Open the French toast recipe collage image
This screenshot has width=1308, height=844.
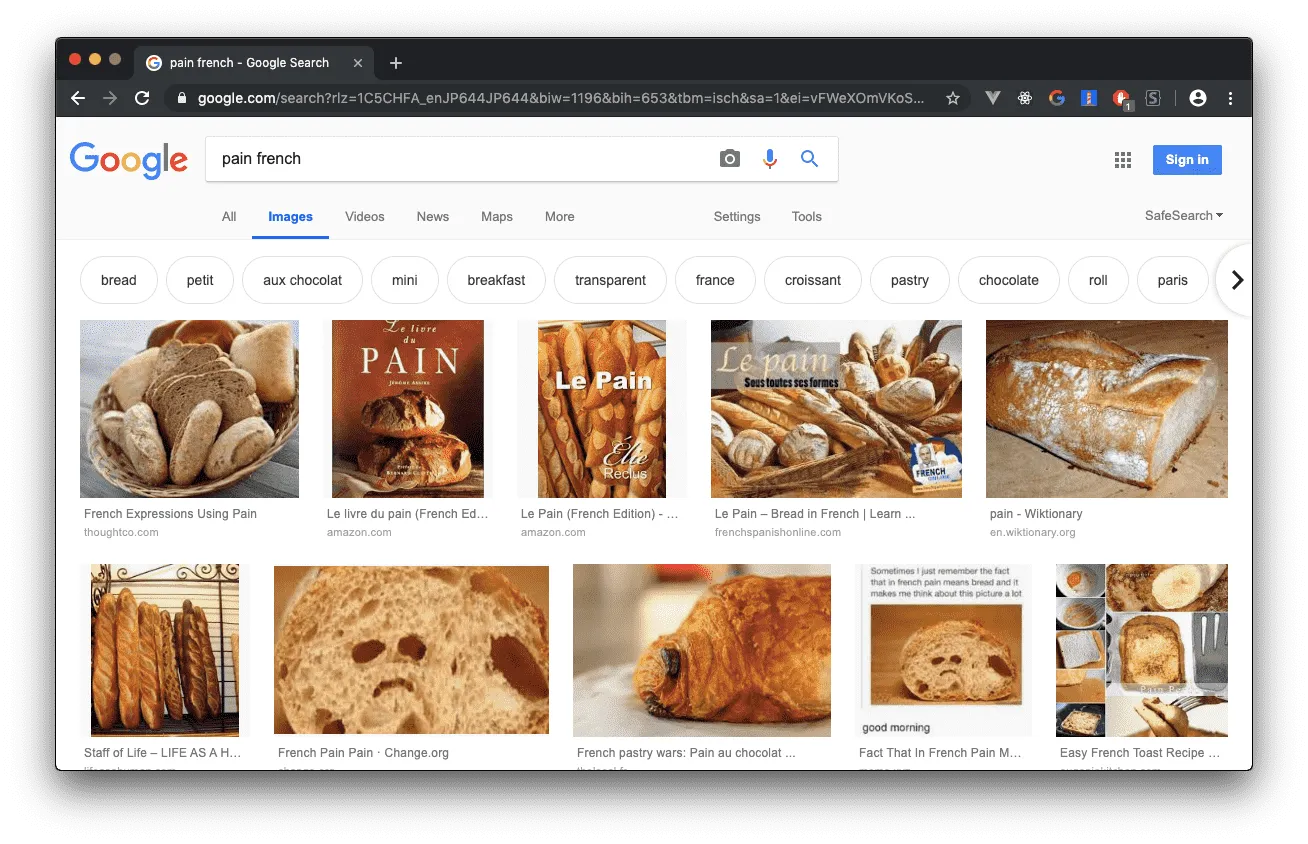[x=1142, y=650]
